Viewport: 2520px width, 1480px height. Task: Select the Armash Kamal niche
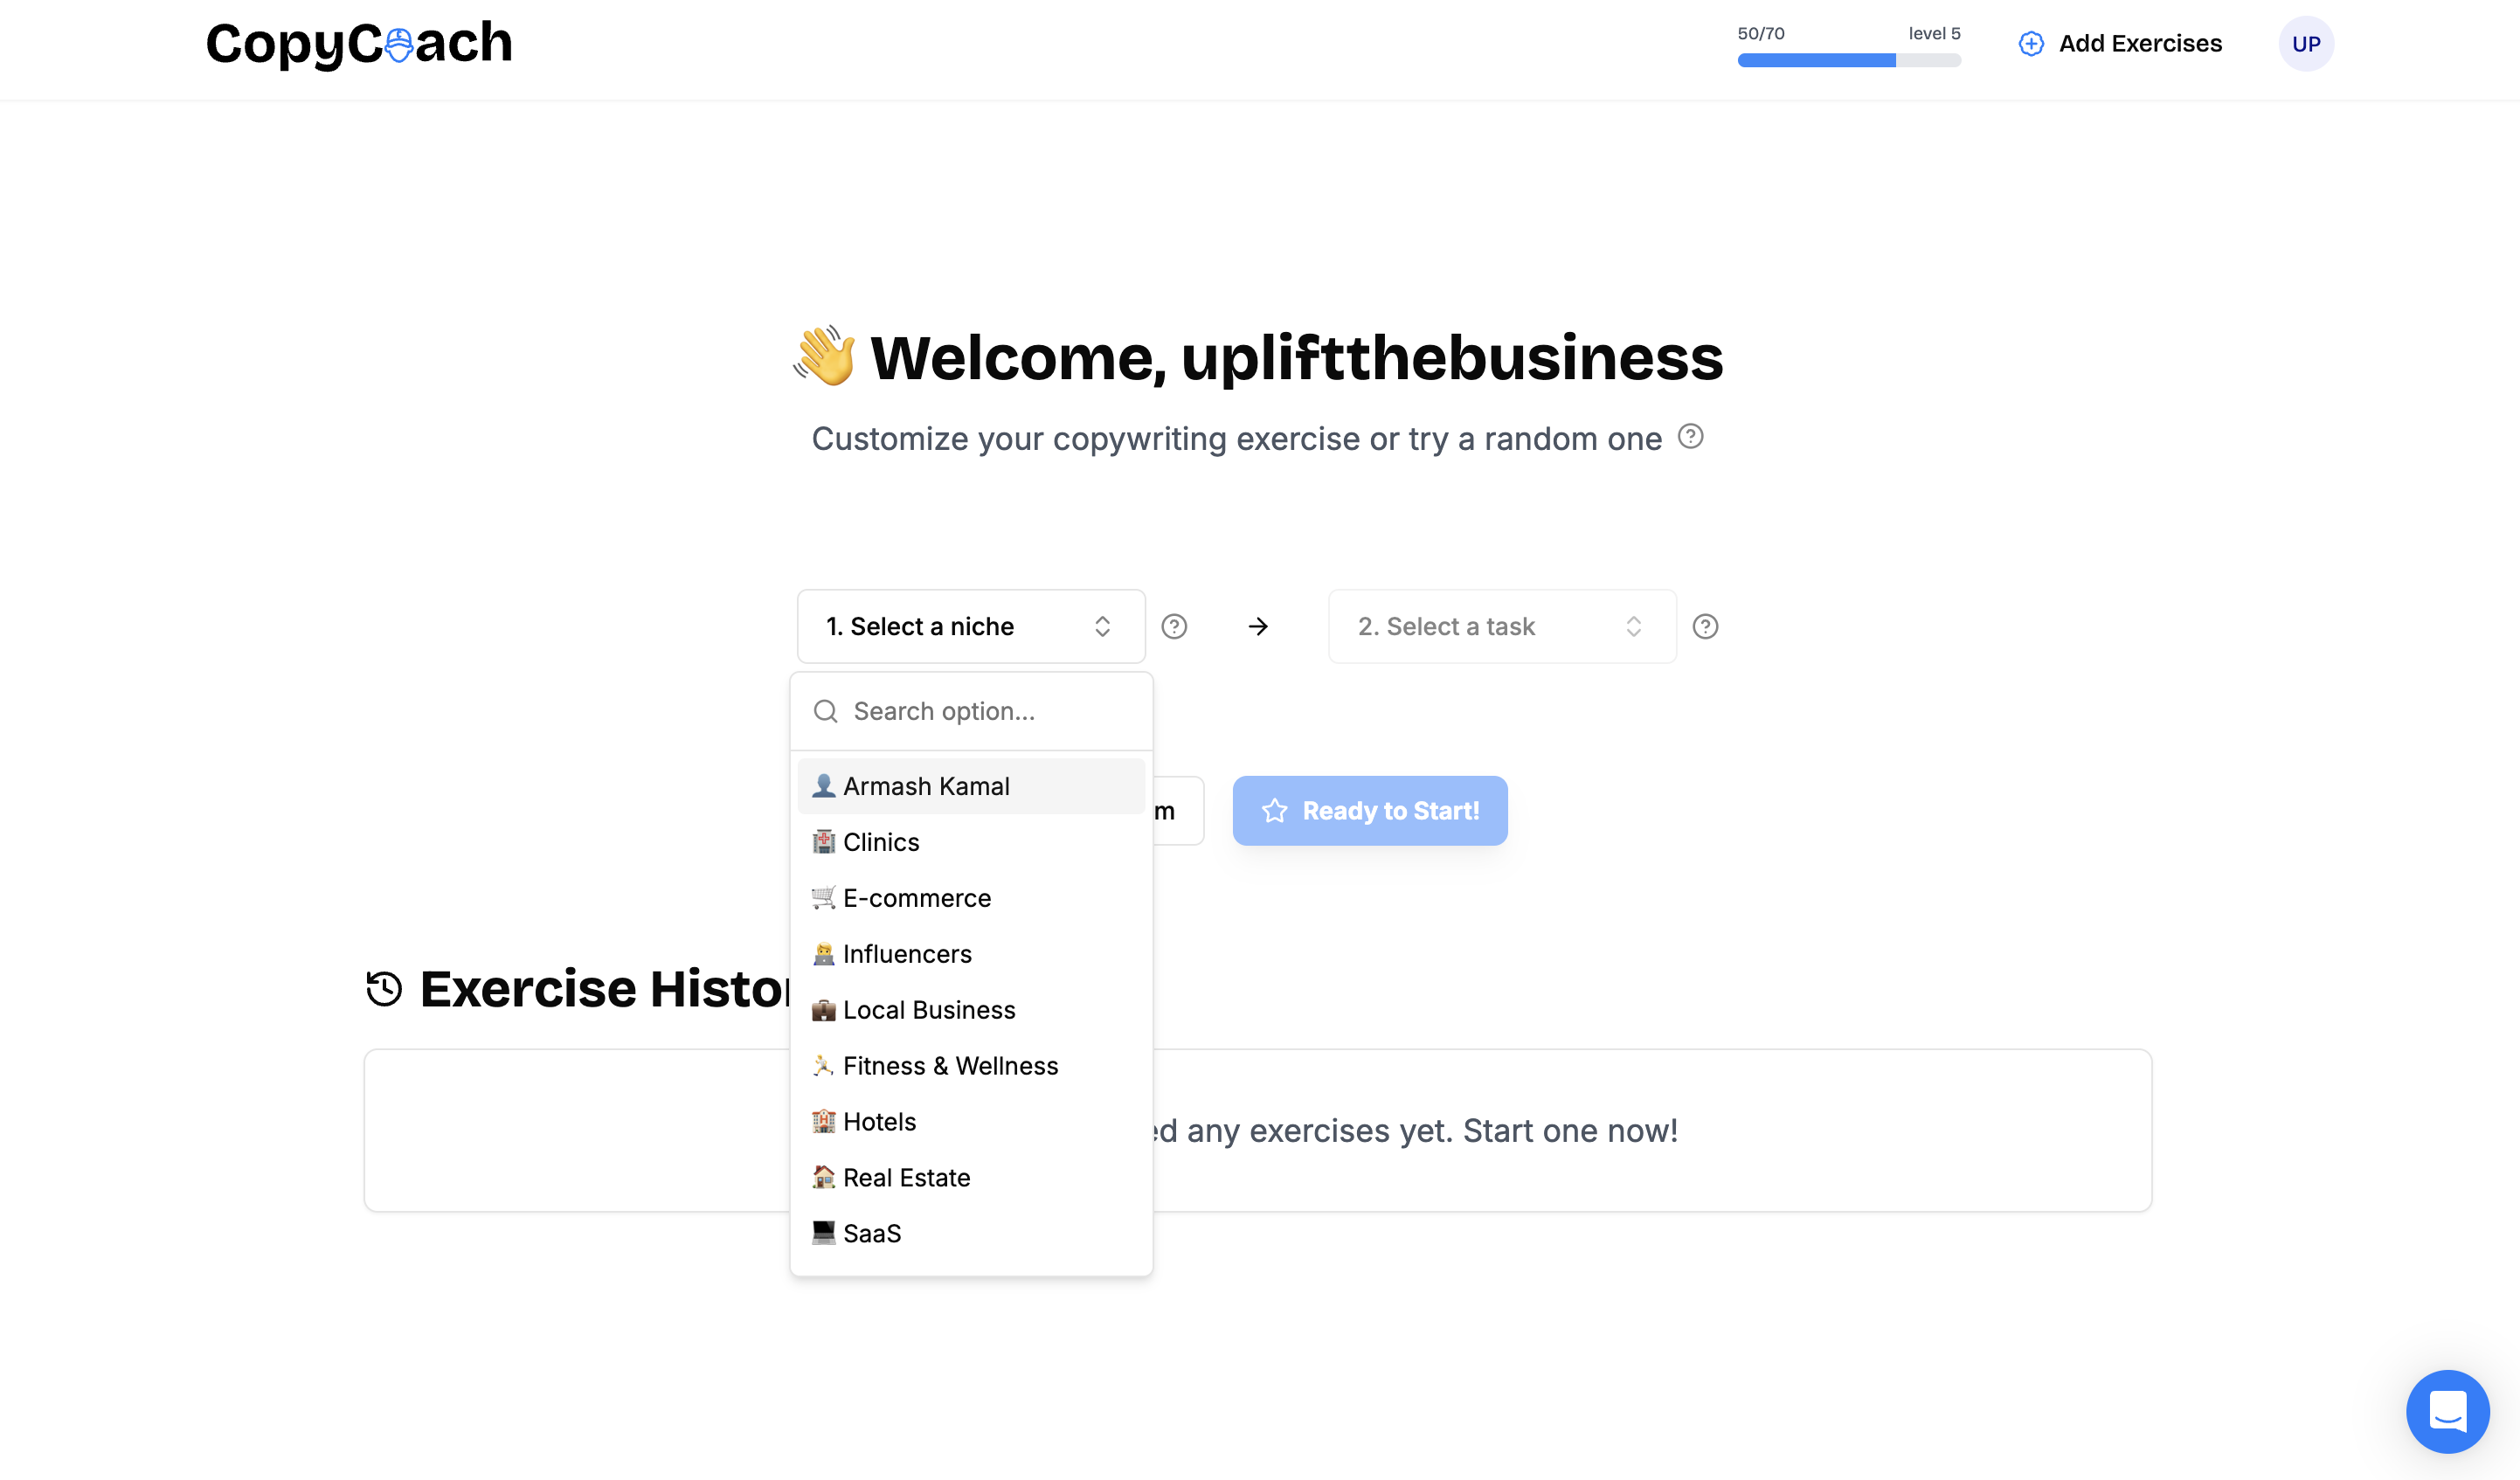click(x=971, y=786)
